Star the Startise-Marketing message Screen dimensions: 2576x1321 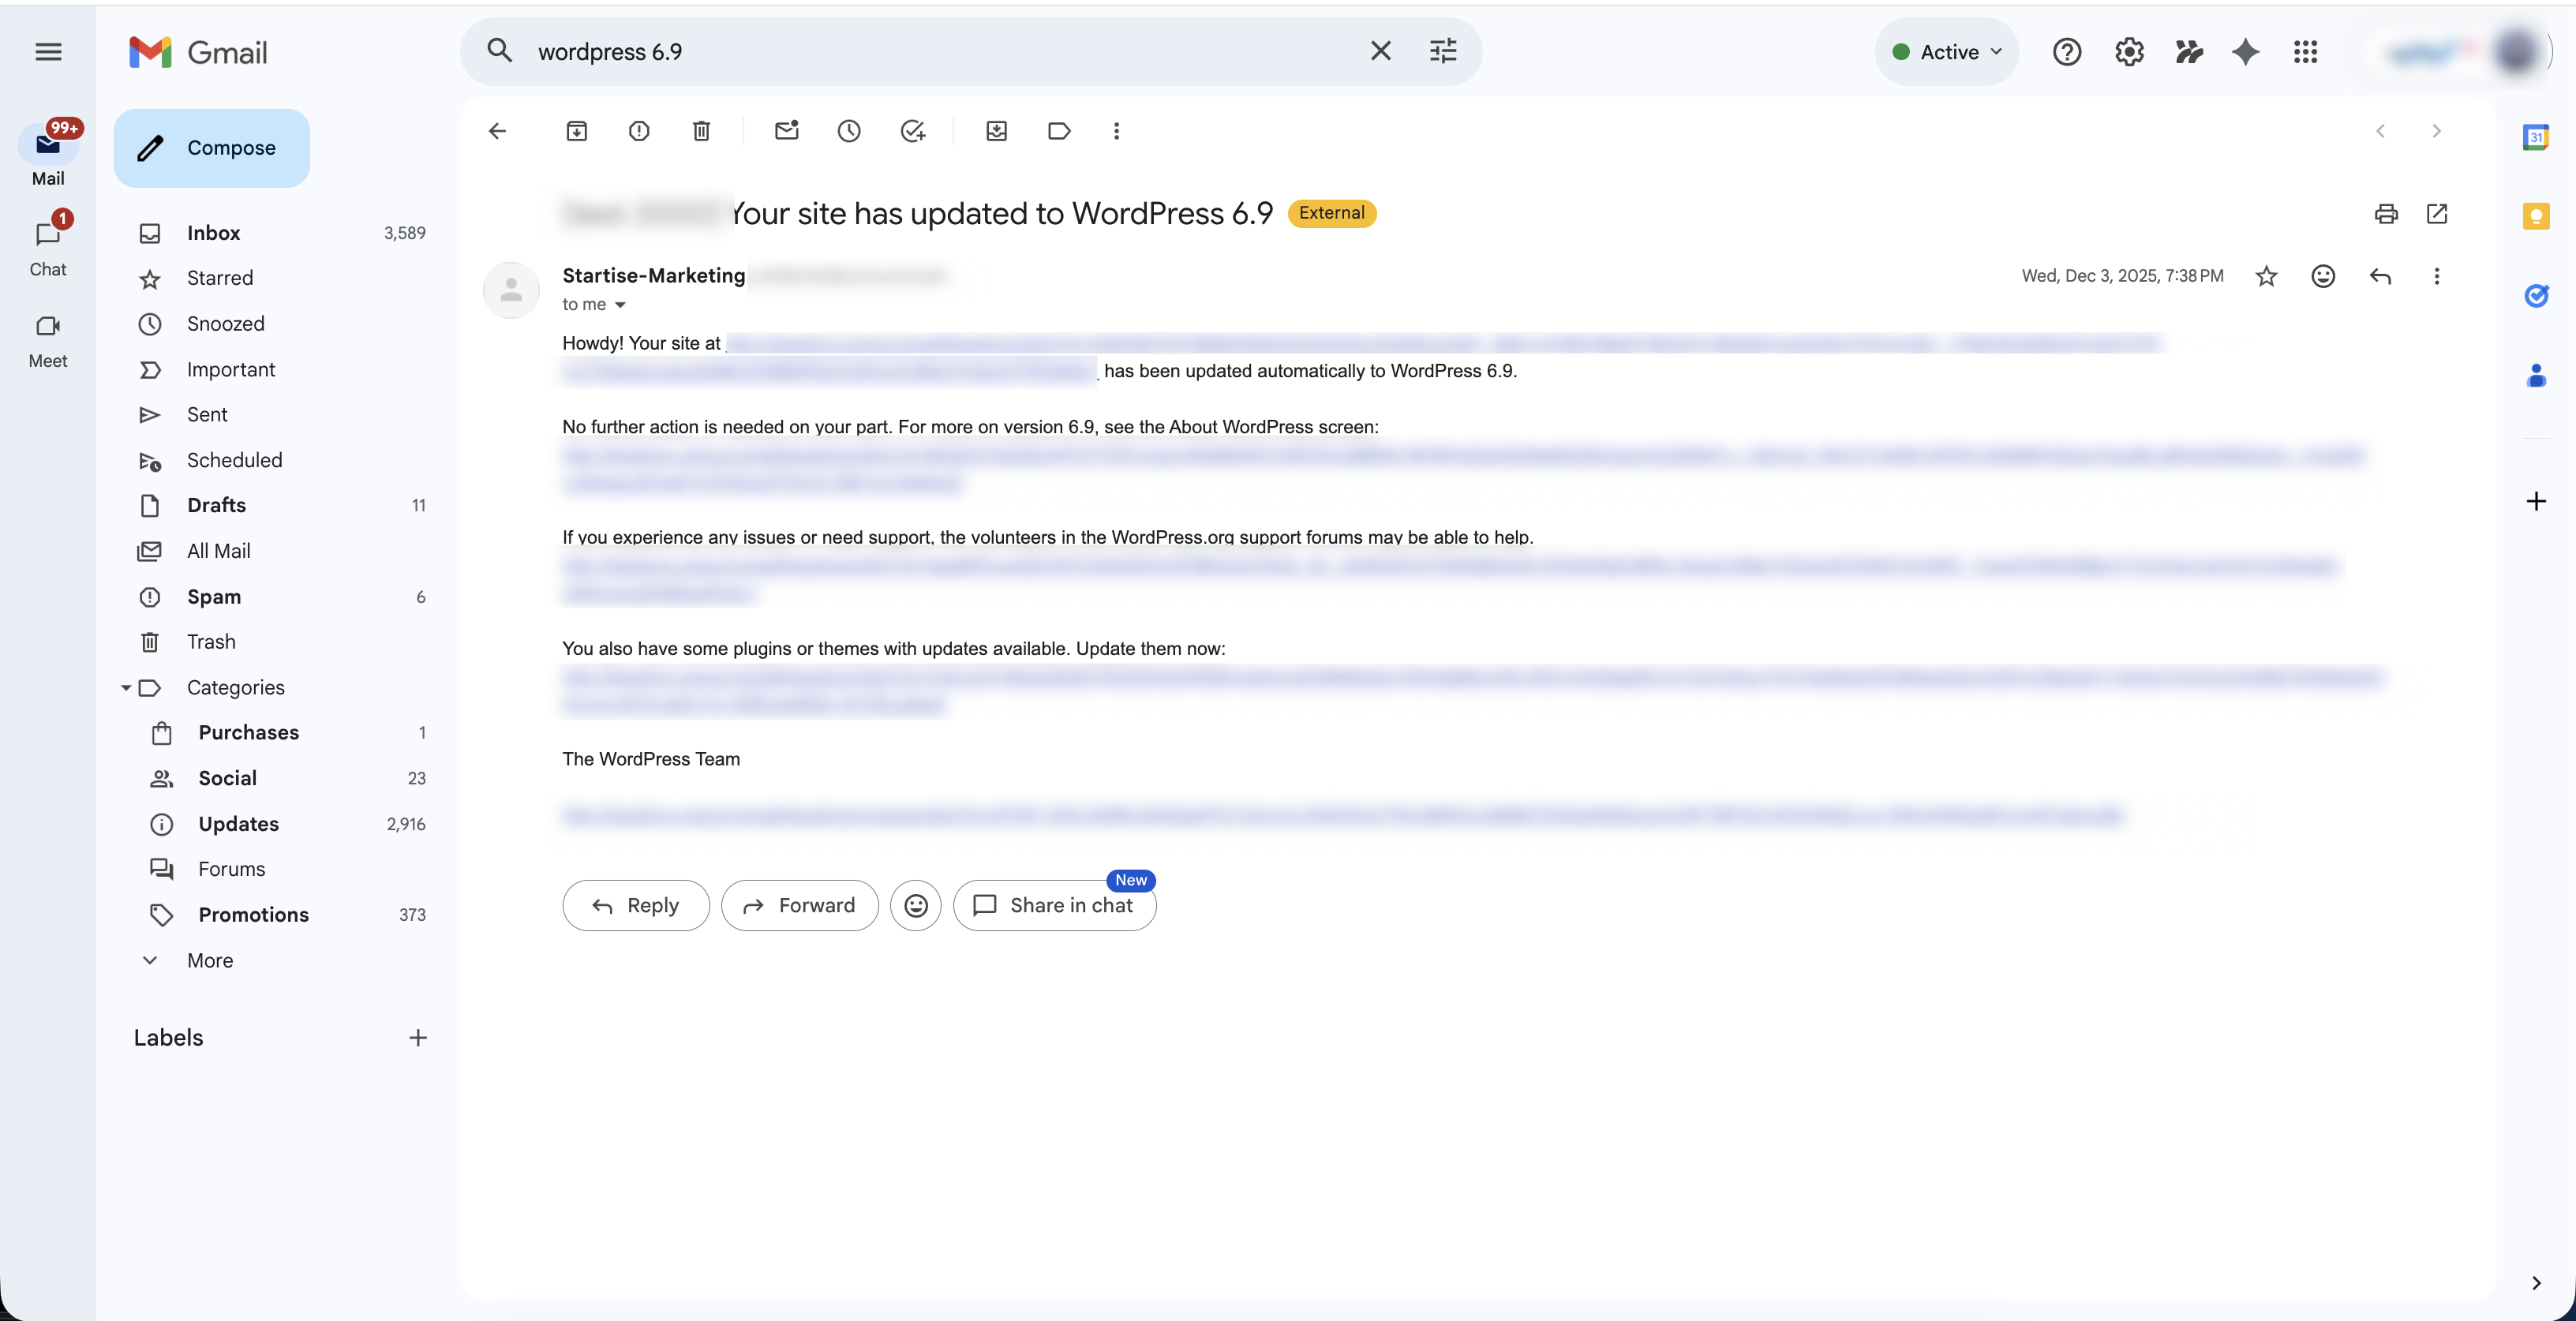click(x=2266, y=276)
